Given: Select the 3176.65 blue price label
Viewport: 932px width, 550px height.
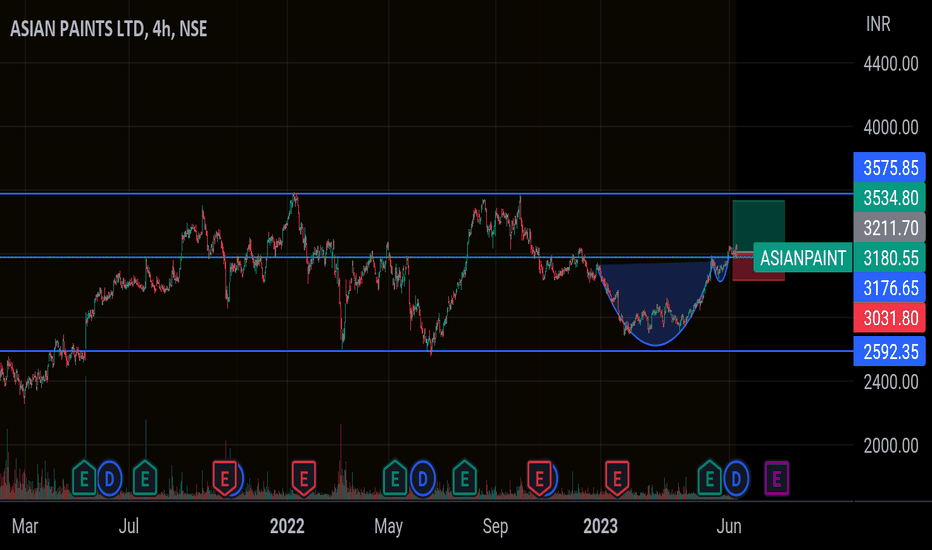Looking at the screenshot, I should (x=890, y=288).
